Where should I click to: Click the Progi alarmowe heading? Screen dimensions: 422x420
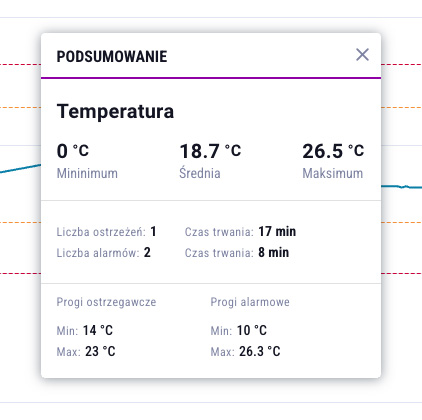pyautogui.click(x=250, y=302)
